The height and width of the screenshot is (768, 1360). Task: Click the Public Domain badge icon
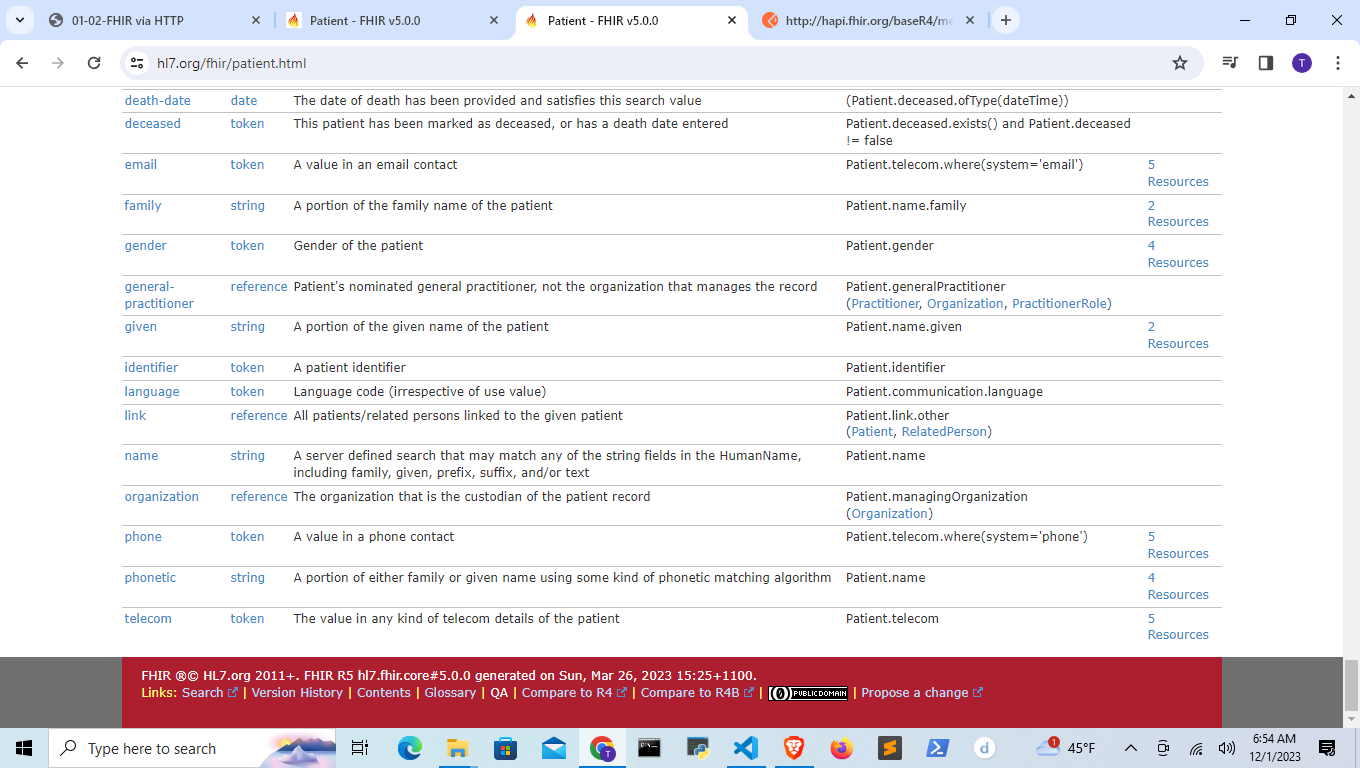click(808, 693)
